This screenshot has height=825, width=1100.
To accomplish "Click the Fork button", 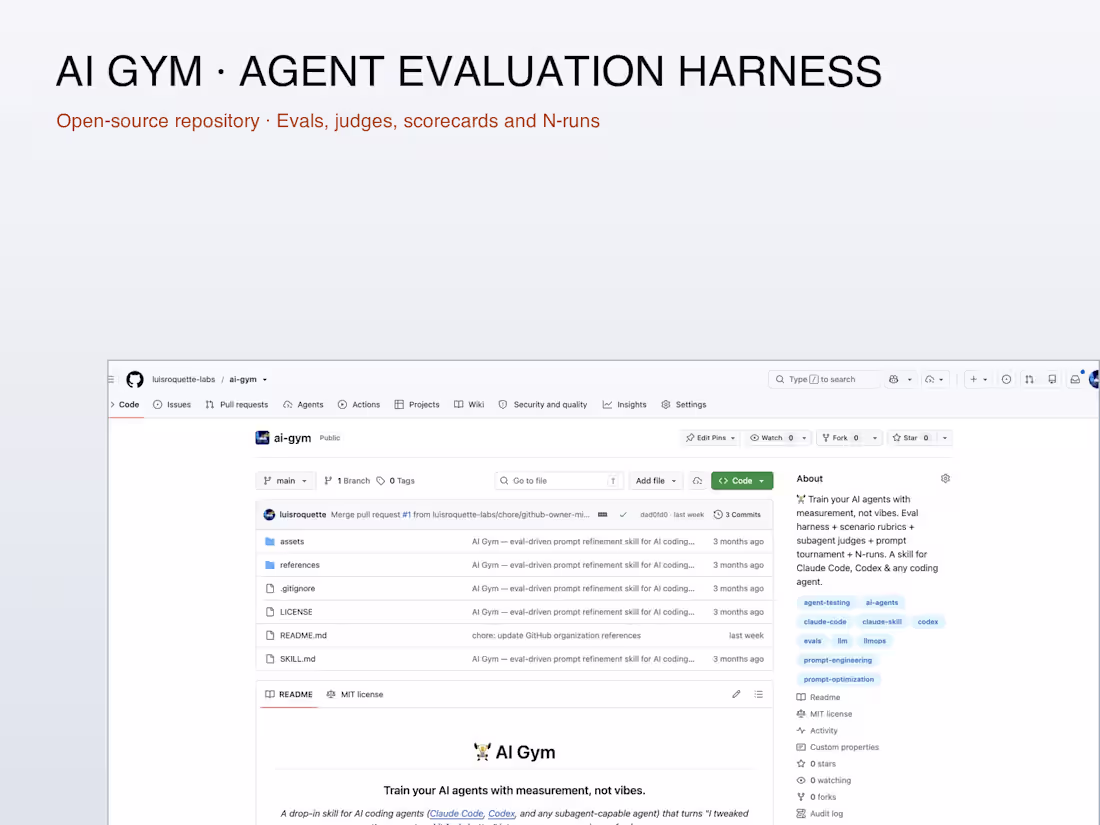I will [x=840, y=438].
